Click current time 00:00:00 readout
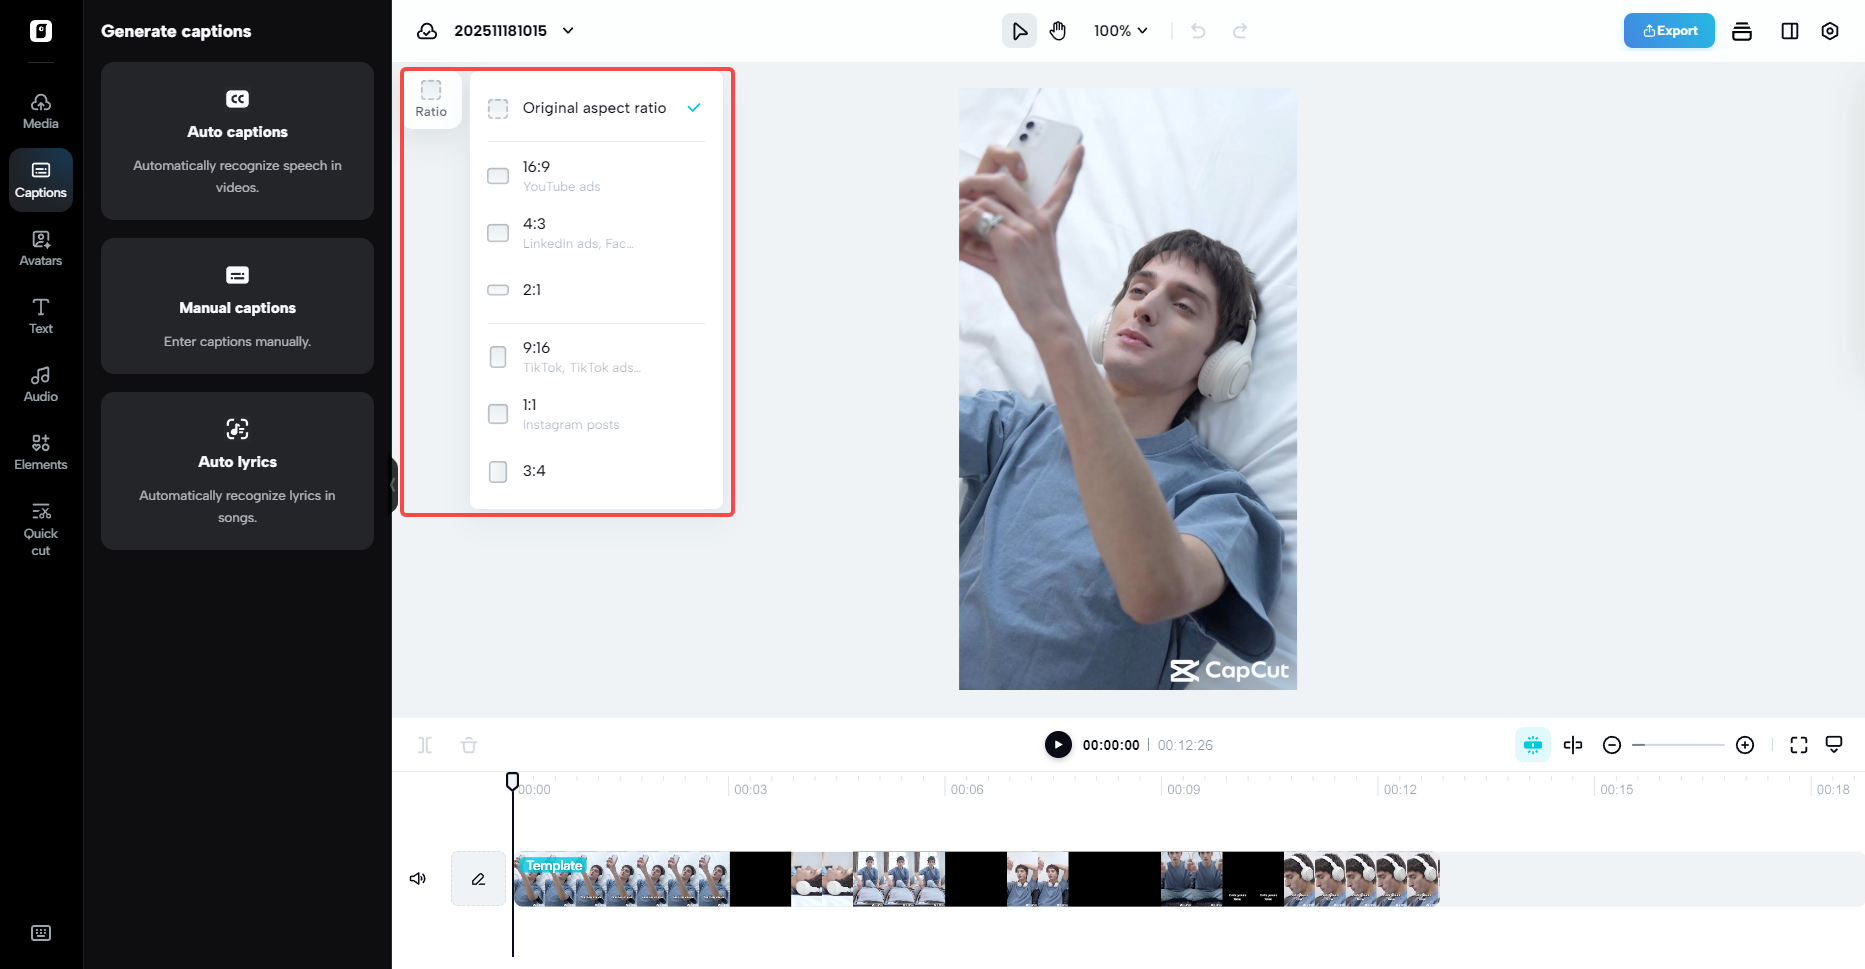This screenshot has height=969, width=1865. [x=1111, y=745]
